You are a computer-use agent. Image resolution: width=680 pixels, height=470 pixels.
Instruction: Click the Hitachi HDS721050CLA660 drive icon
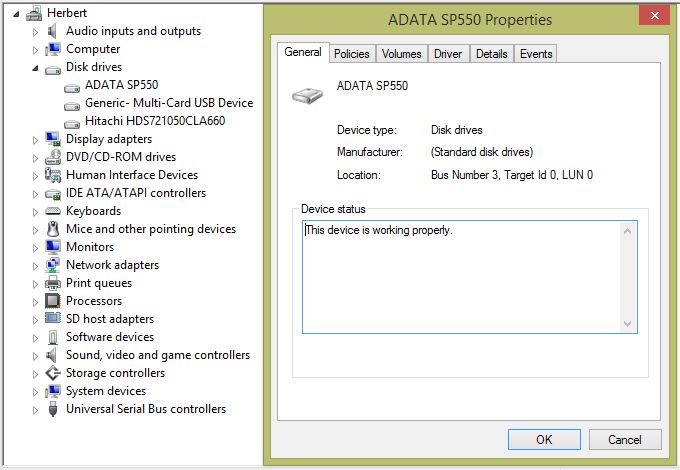pos(72,123)
